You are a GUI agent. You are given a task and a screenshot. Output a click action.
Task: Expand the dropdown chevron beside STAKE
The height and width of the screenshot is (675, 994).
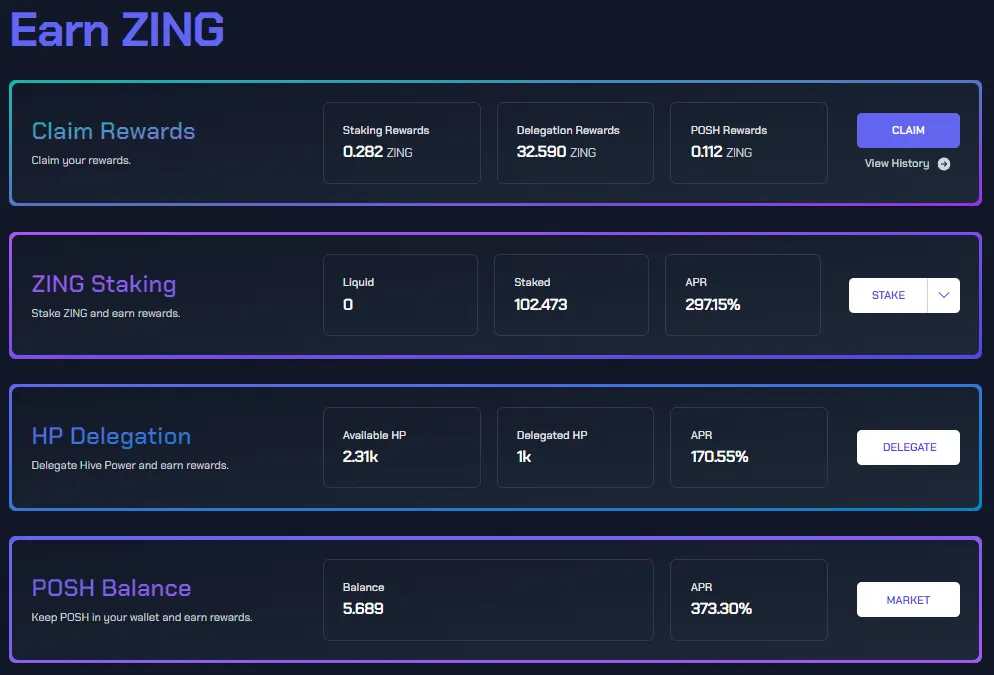(x=943, y=295)
